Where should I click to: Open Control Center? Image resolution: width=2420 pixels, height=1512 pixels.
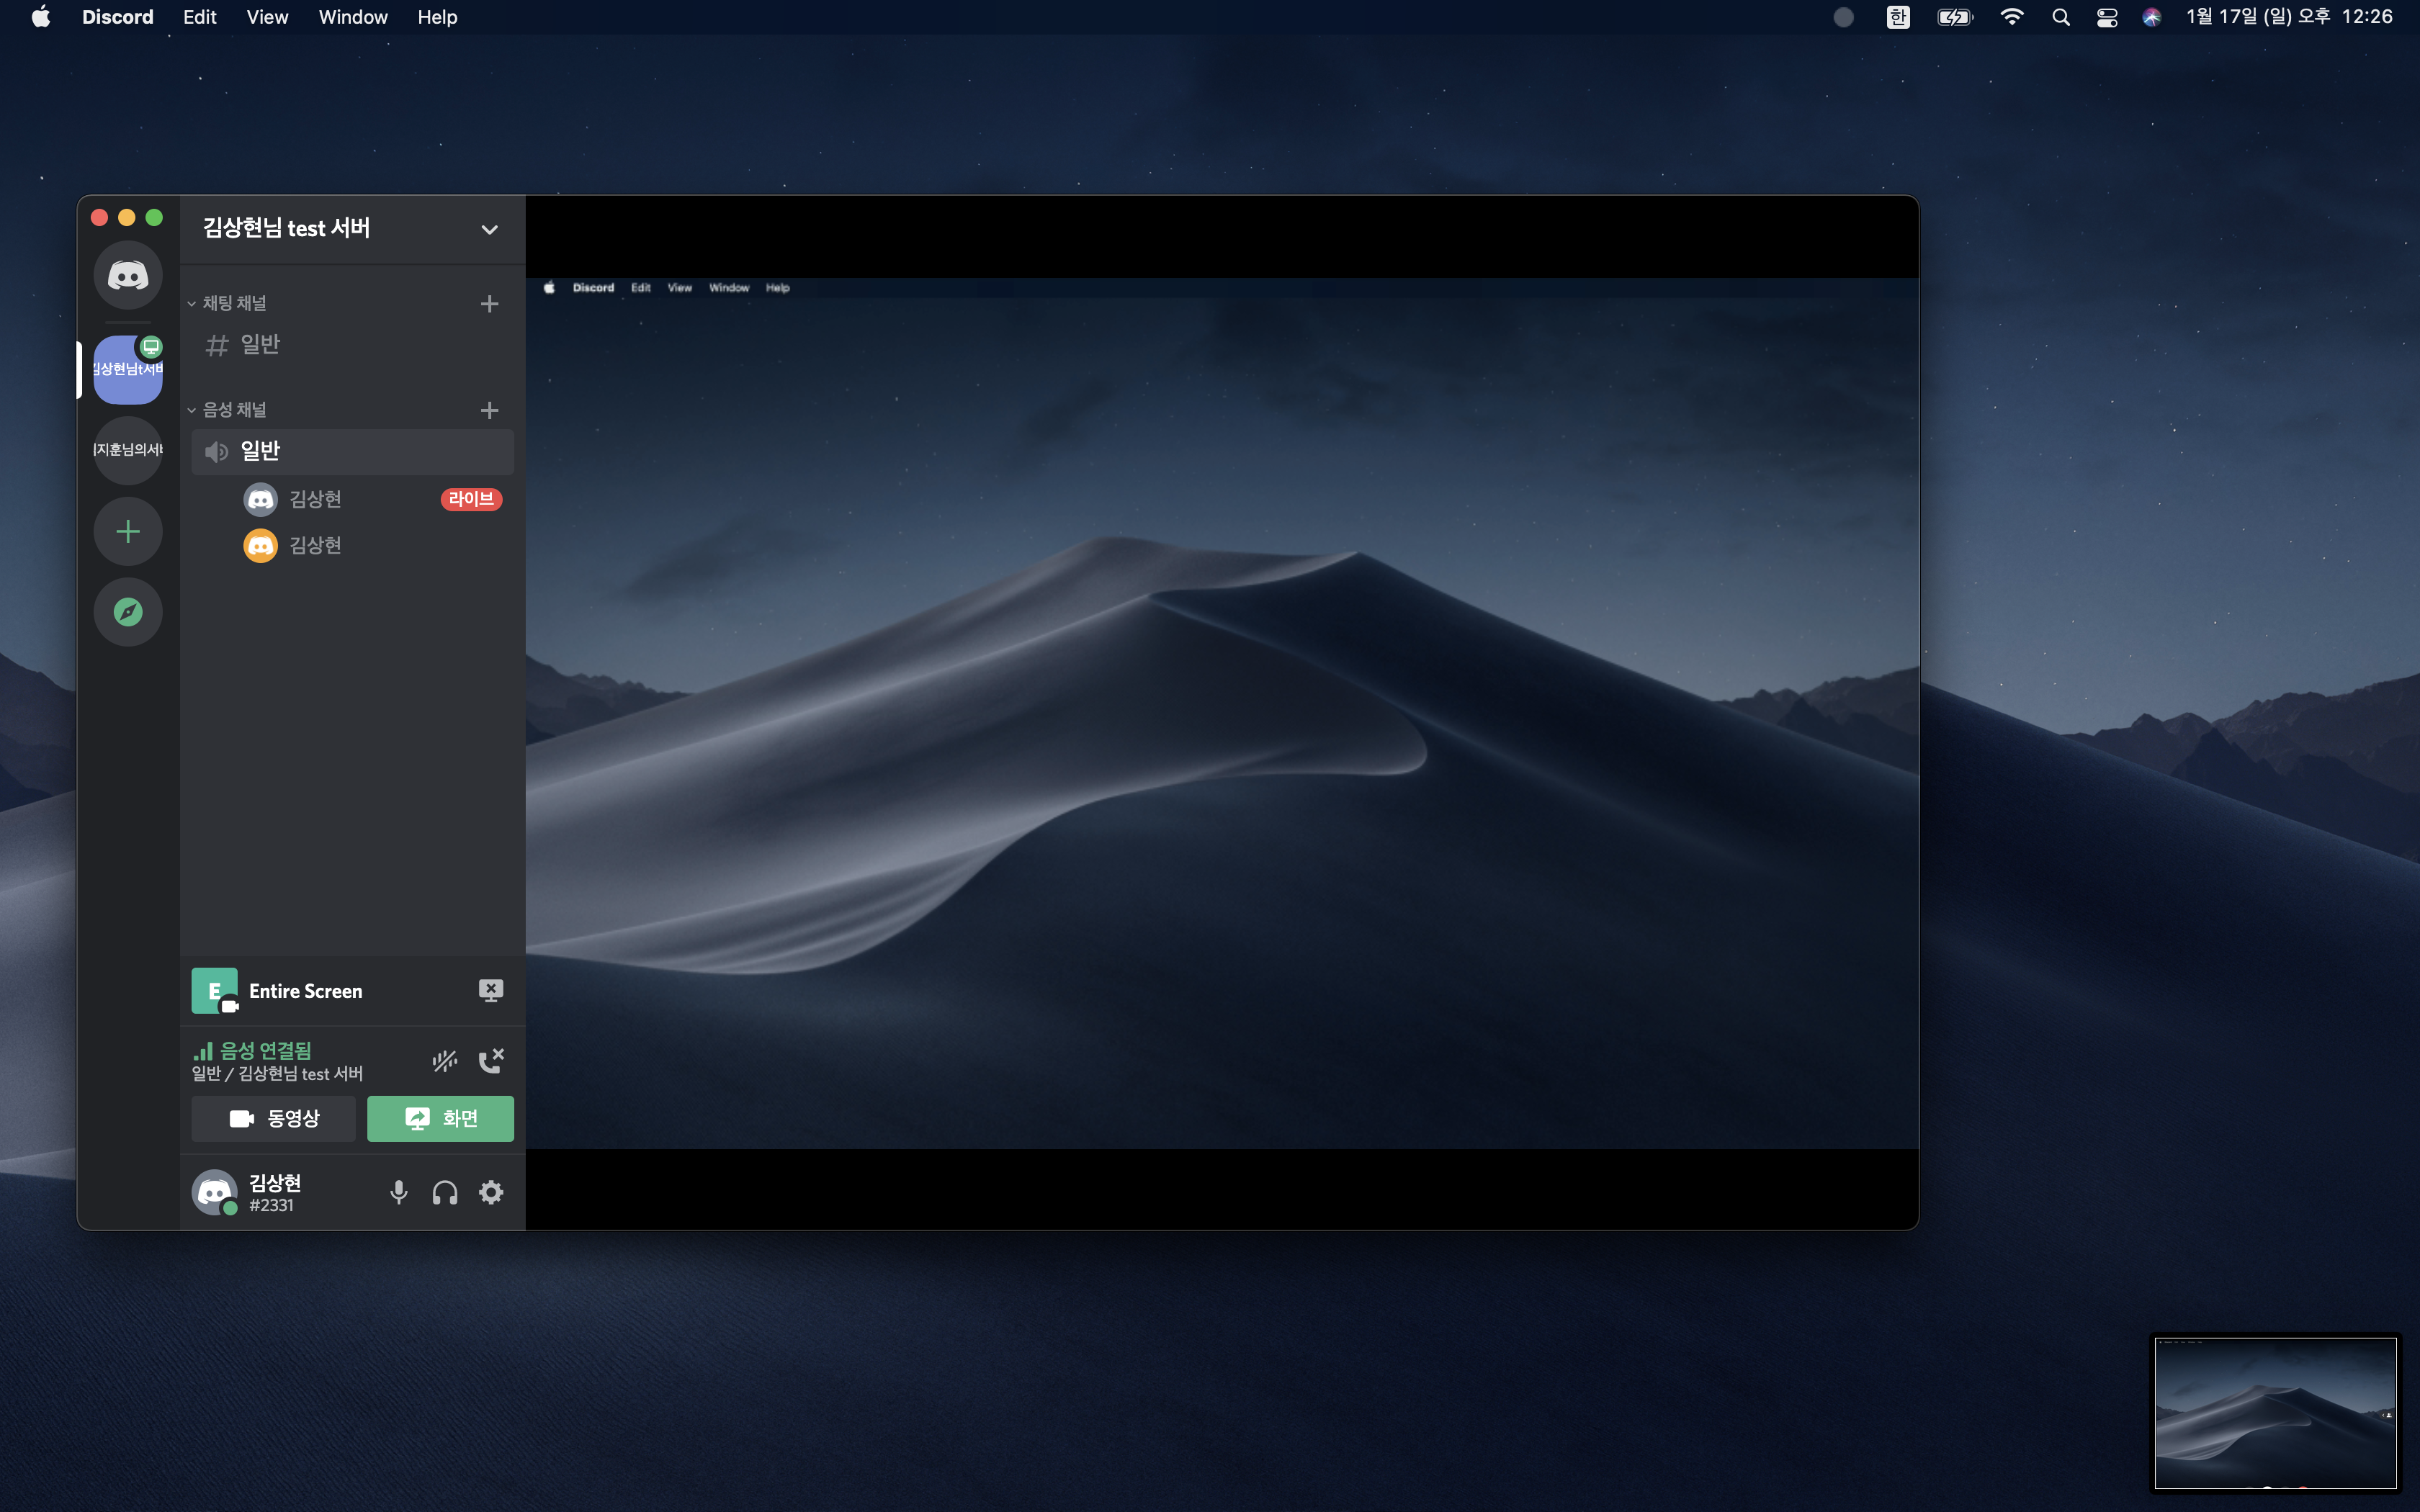point(2107,17)
